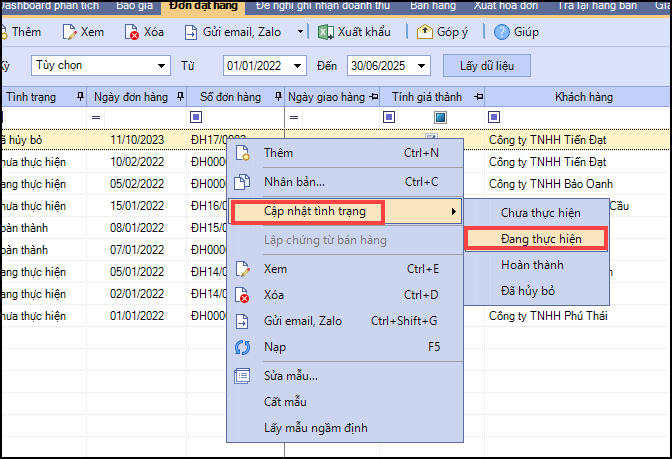672x459 pixels.
Task: Click the Xóa delete icon in toolbar
Action: click(x=132, y=32)
